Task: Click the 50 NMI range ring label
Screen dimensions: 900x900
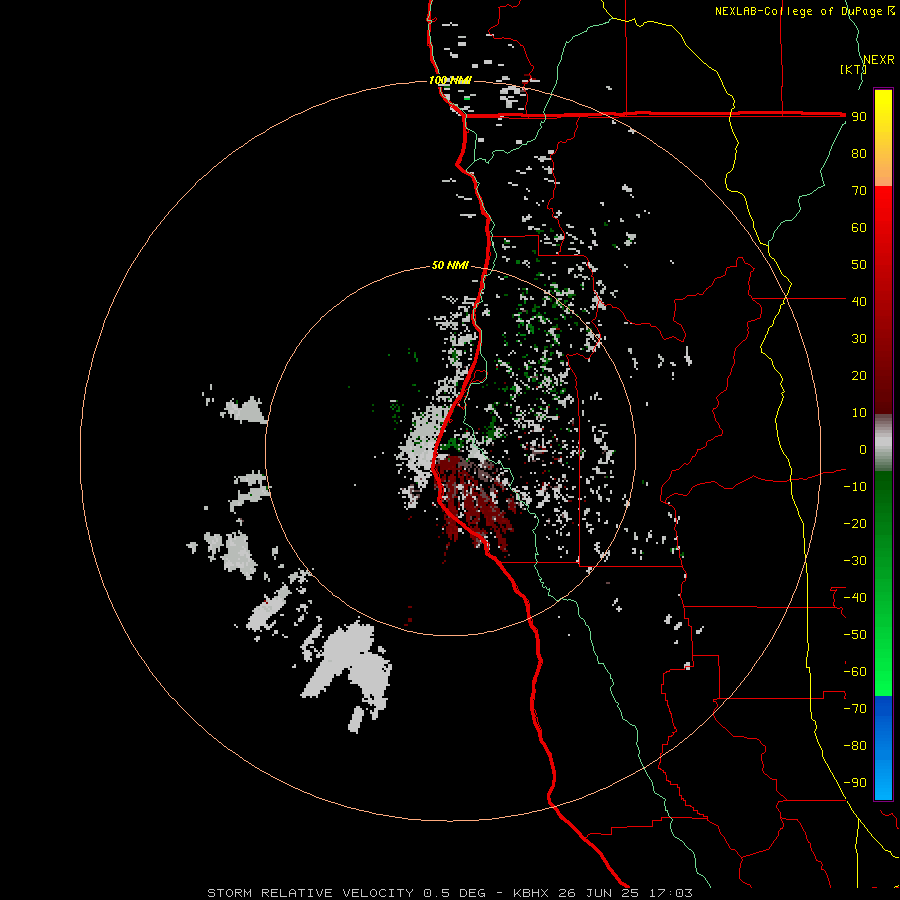Action: pyautogui.click(x=450, y=265)
